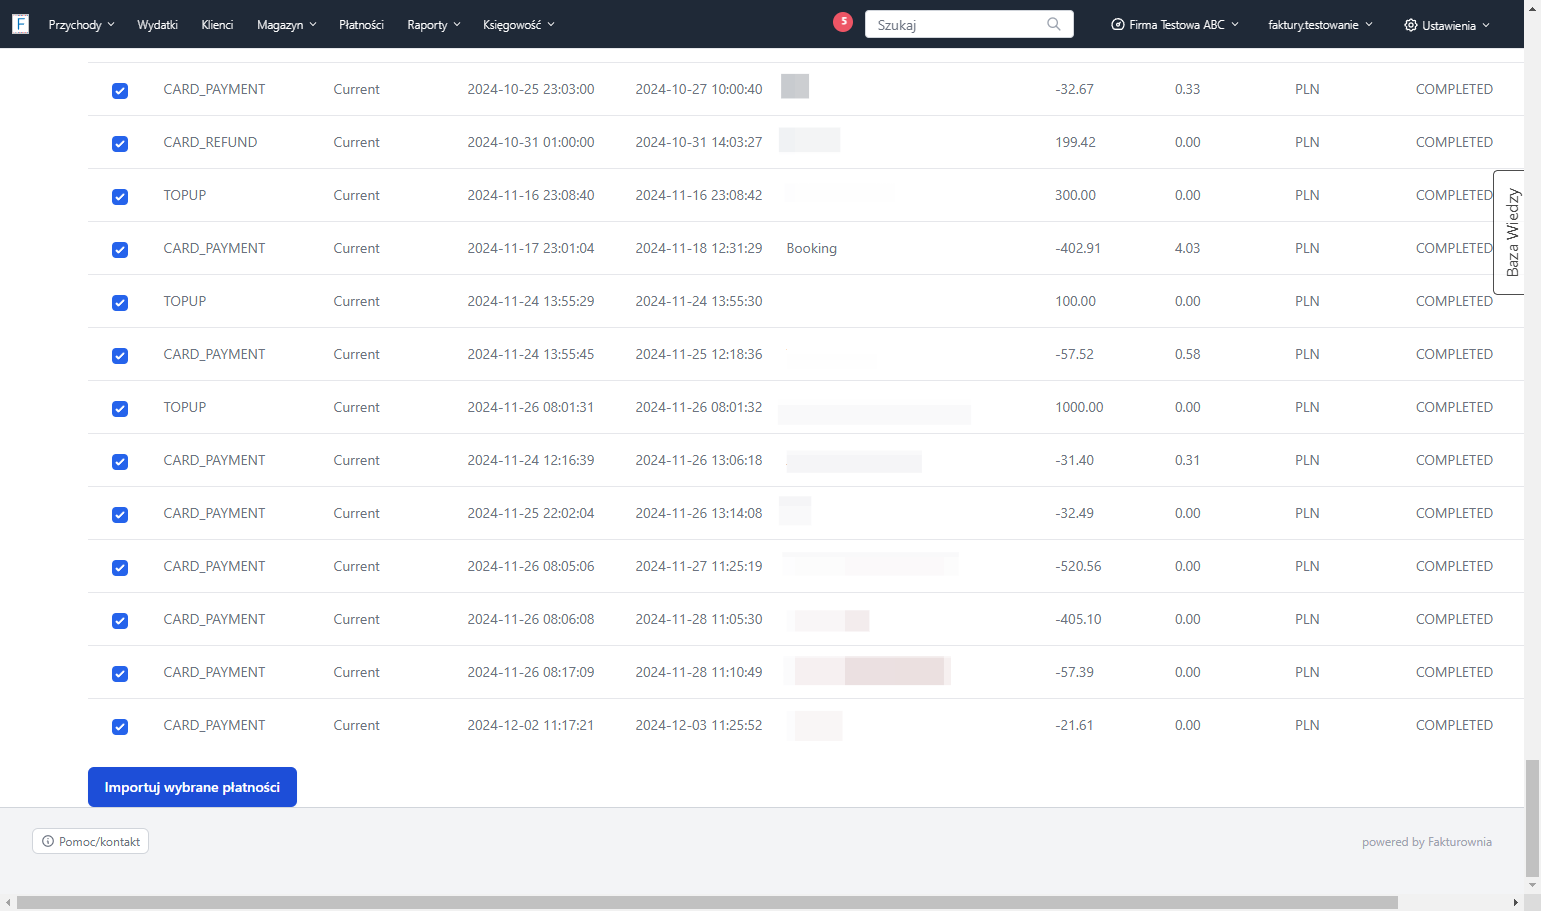Uncheck the -21.61 card payment row
This screenshot has height=911, width=1541.
[120, 727]
